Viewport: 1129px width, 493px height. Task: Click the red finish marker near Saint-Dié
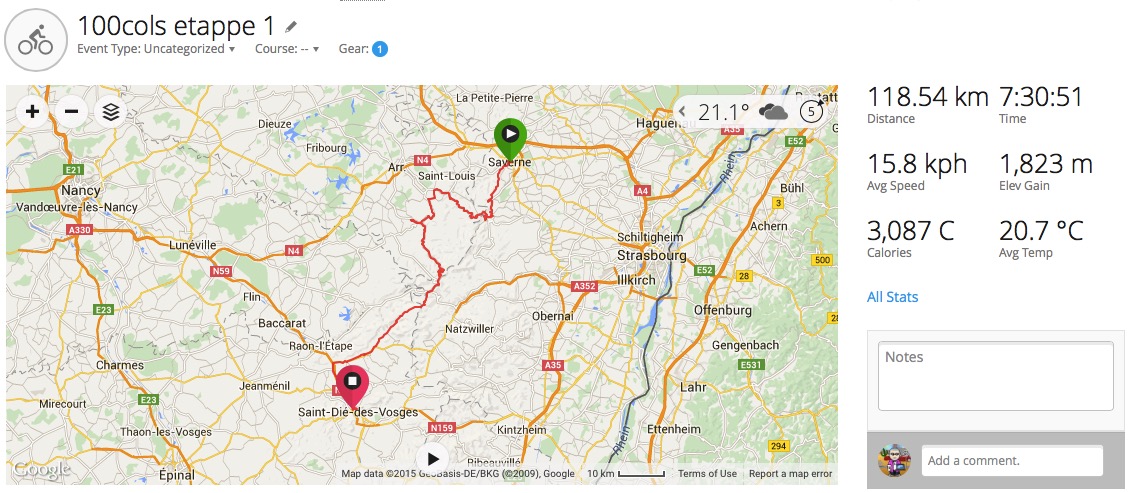click(x=352, y=386)
